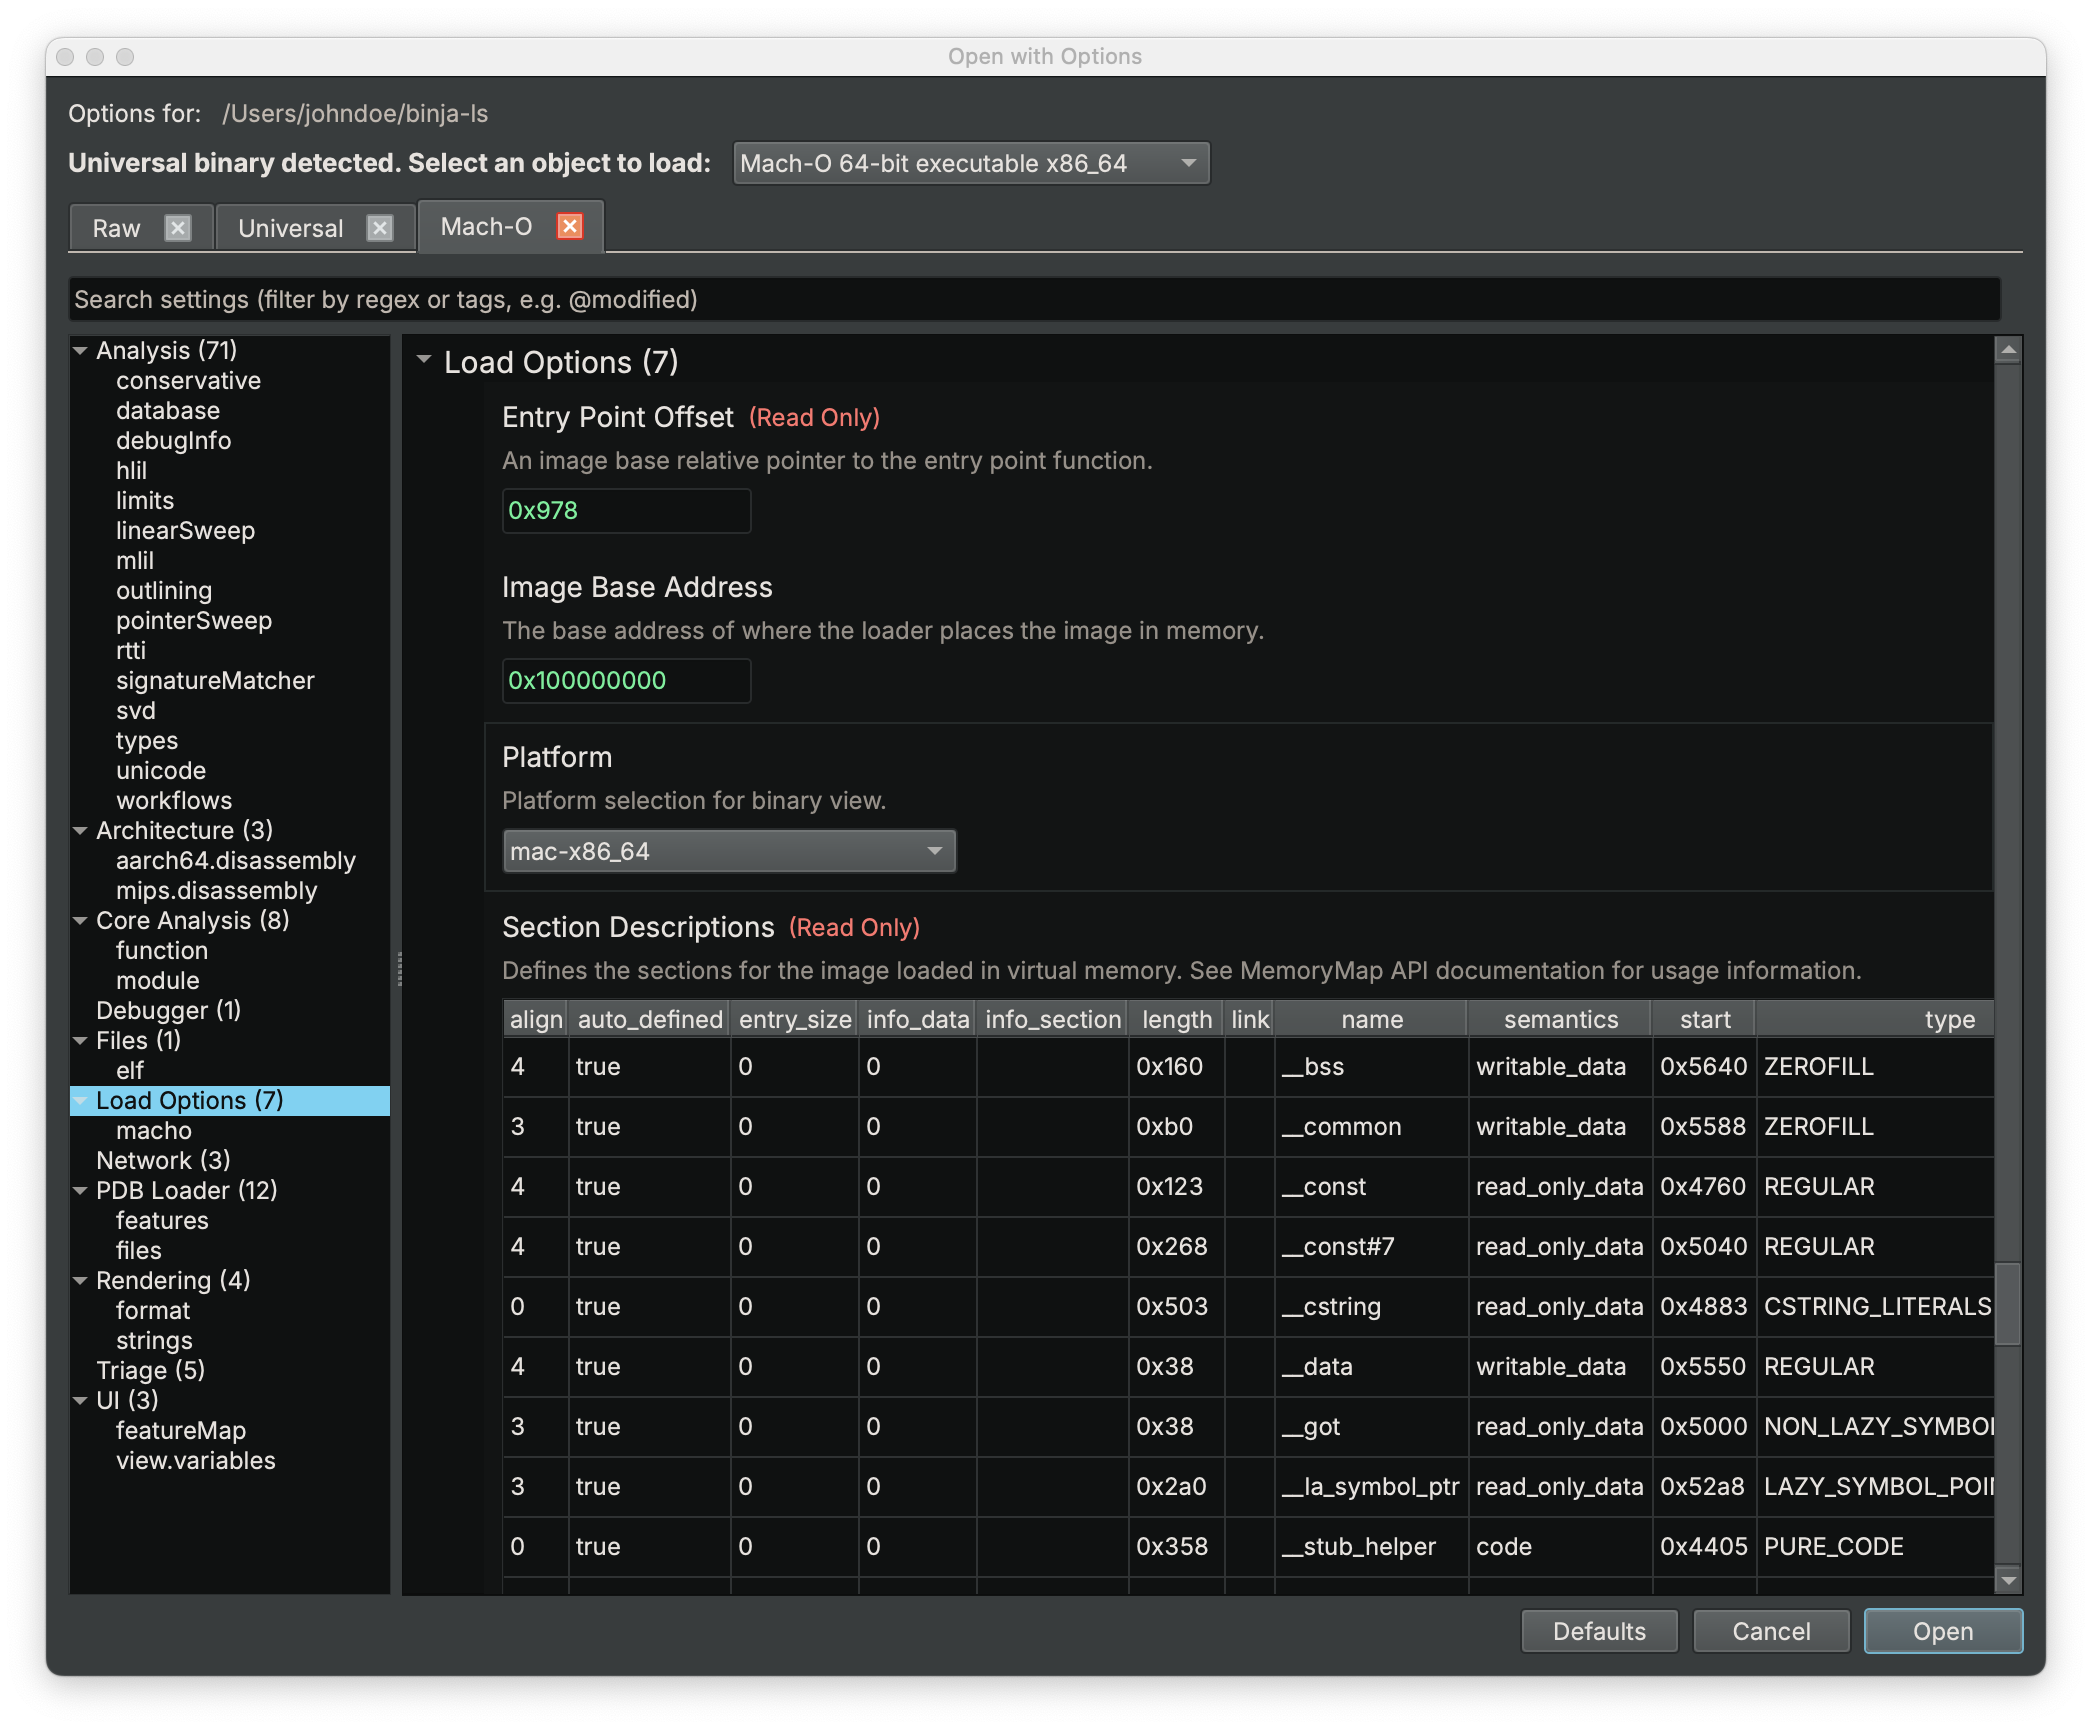
Task: Click the vertical scrollbar thumb in settings
Action: (2008, 1304)
